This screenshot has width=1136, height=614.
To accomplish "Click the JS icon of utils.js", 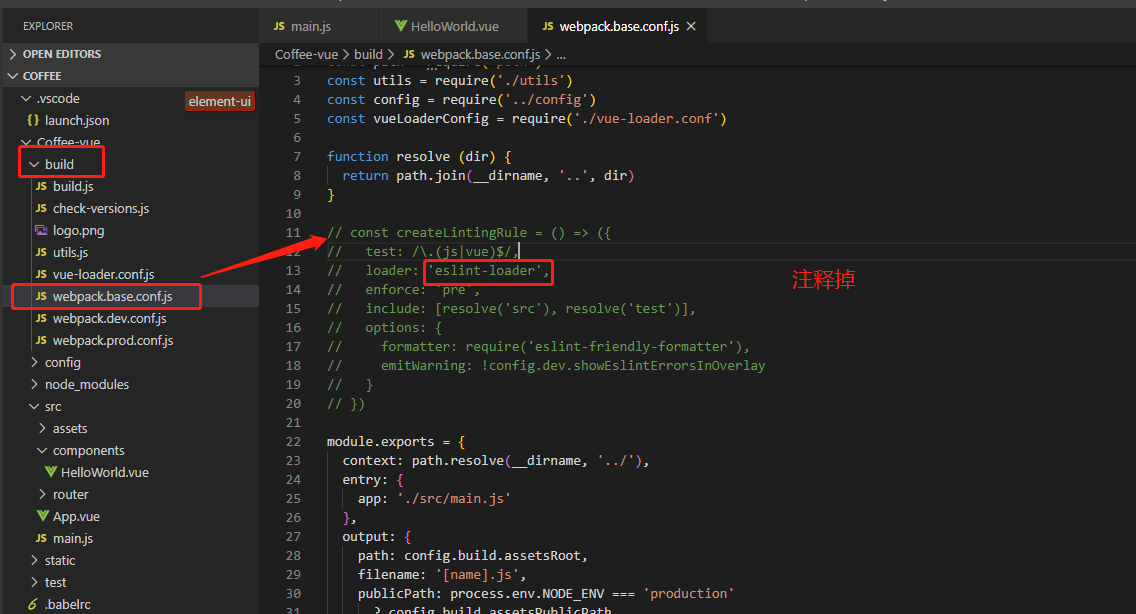I will point(41,252).
